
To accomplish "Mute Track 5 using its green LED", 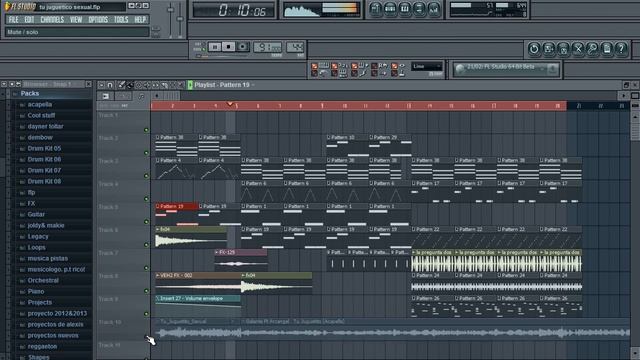I will [x=146, y=222].
